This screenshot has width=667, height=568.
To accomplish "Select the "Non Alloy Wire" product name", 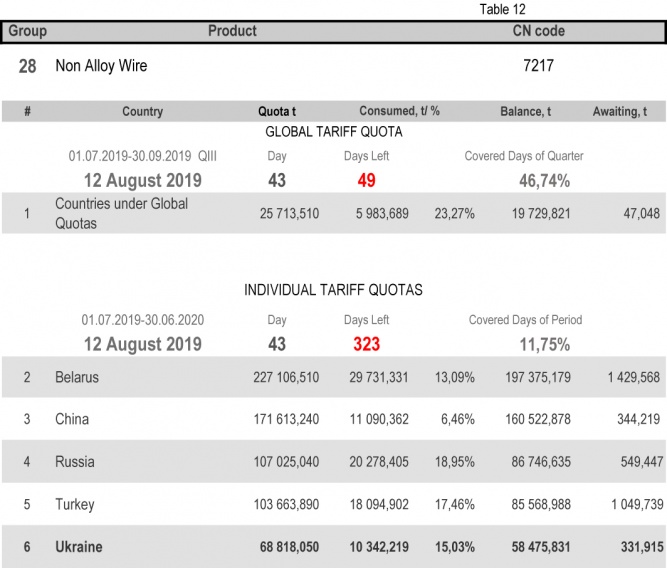I will click(x=102, y=66).
